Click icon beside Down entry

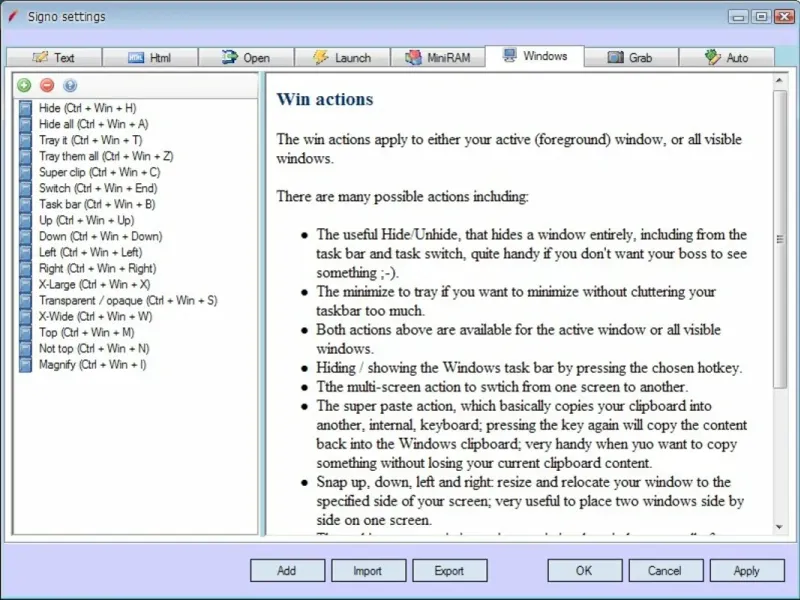tap(26, 236)
